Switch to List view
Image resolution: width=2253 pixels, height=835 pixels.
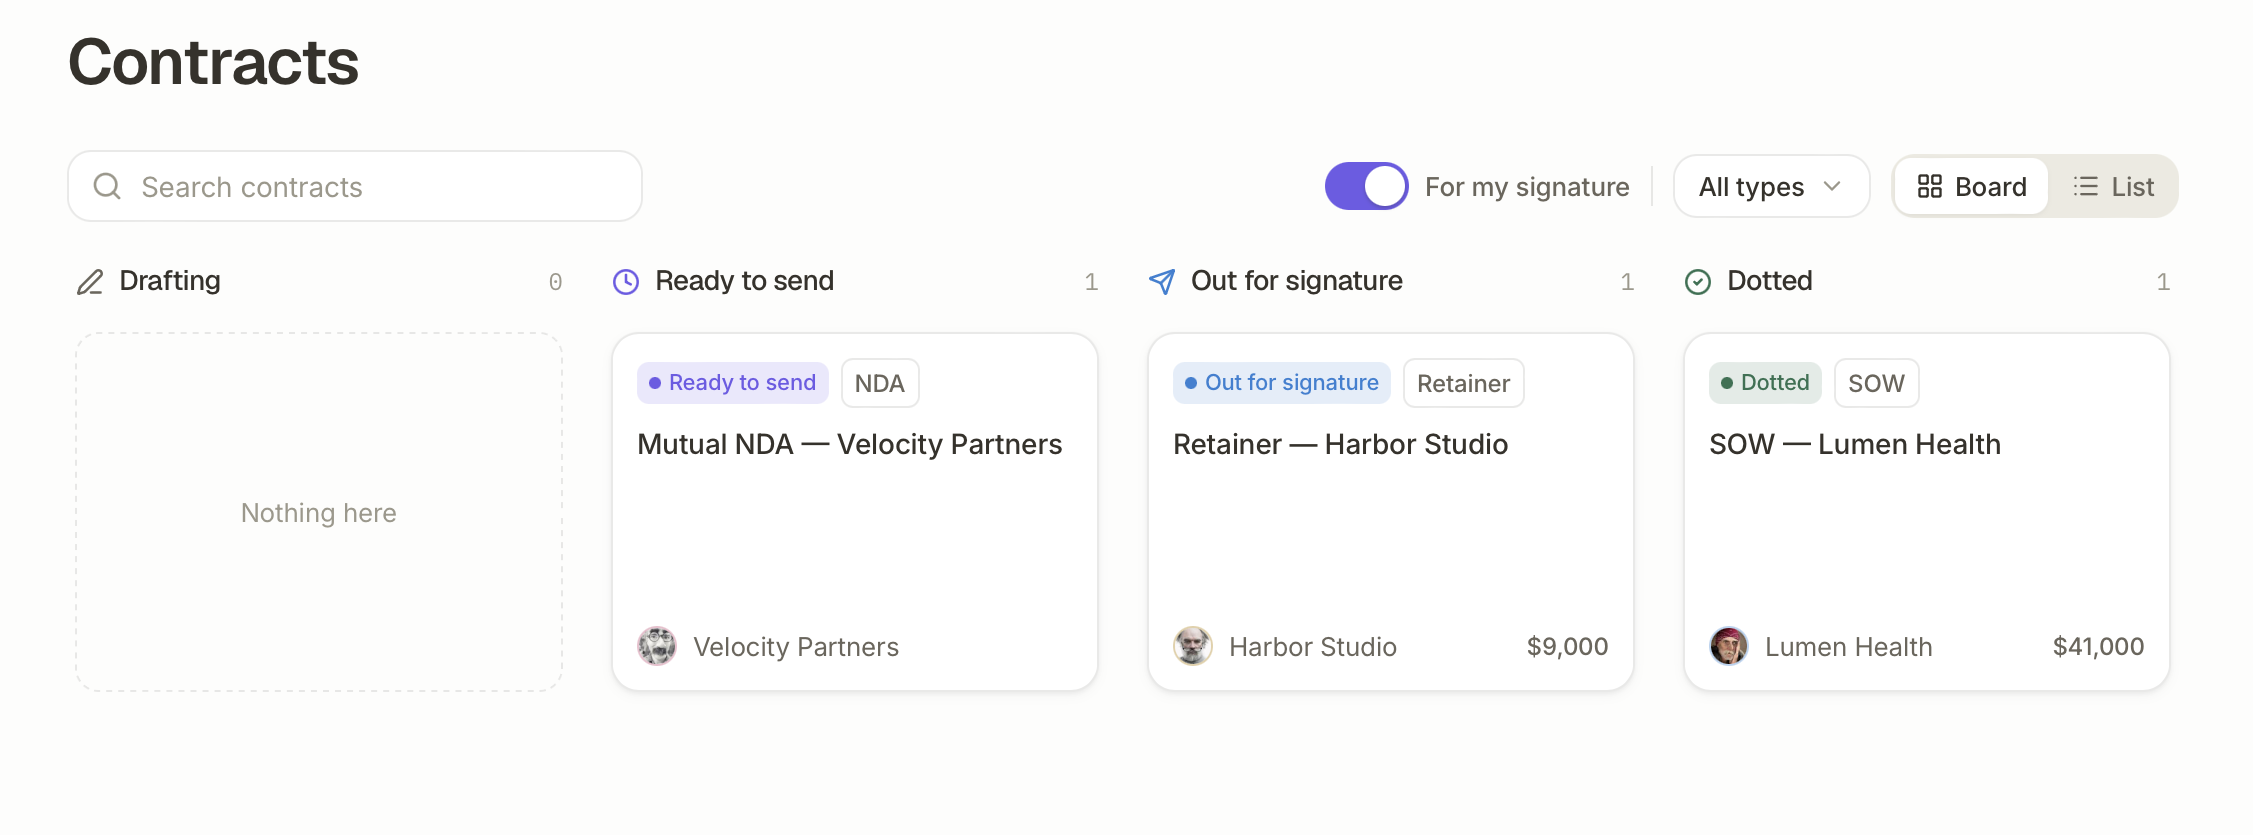point(2113,186)
